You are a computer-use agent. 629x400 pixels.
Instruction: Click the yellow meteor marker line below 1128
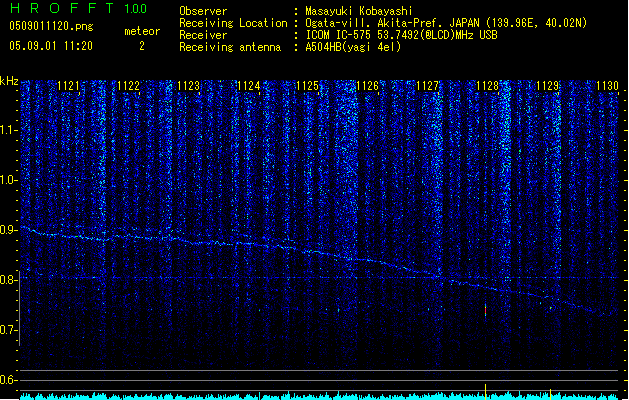click(x=485, y=392)
